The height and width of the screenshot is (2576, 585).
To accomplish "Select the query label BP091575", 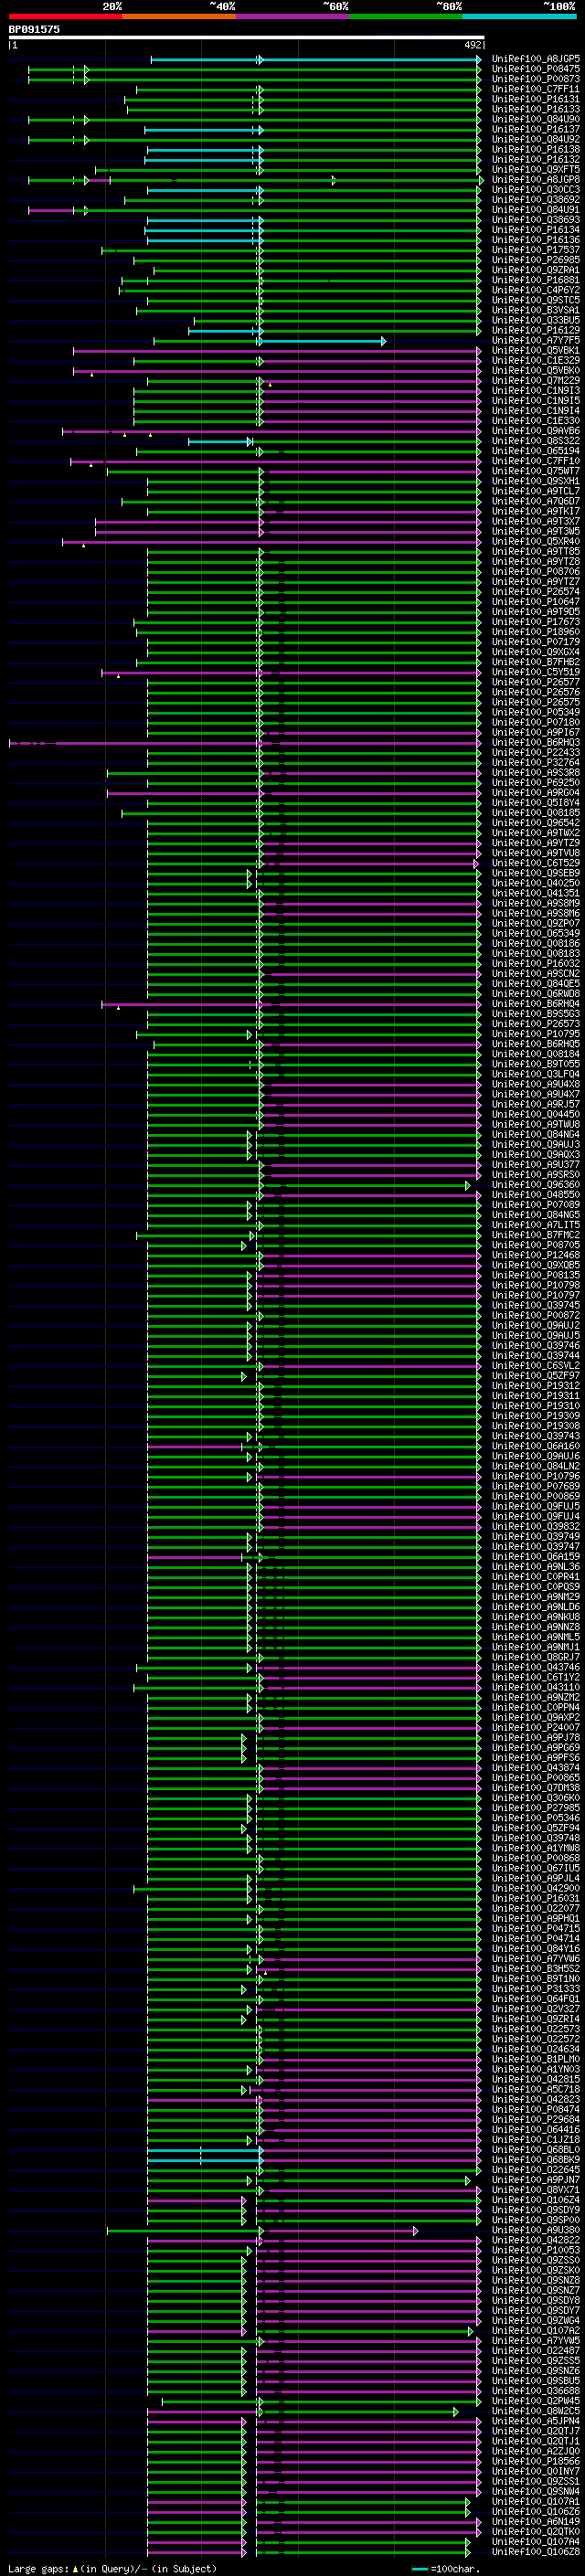I will [x=34, y=30].
